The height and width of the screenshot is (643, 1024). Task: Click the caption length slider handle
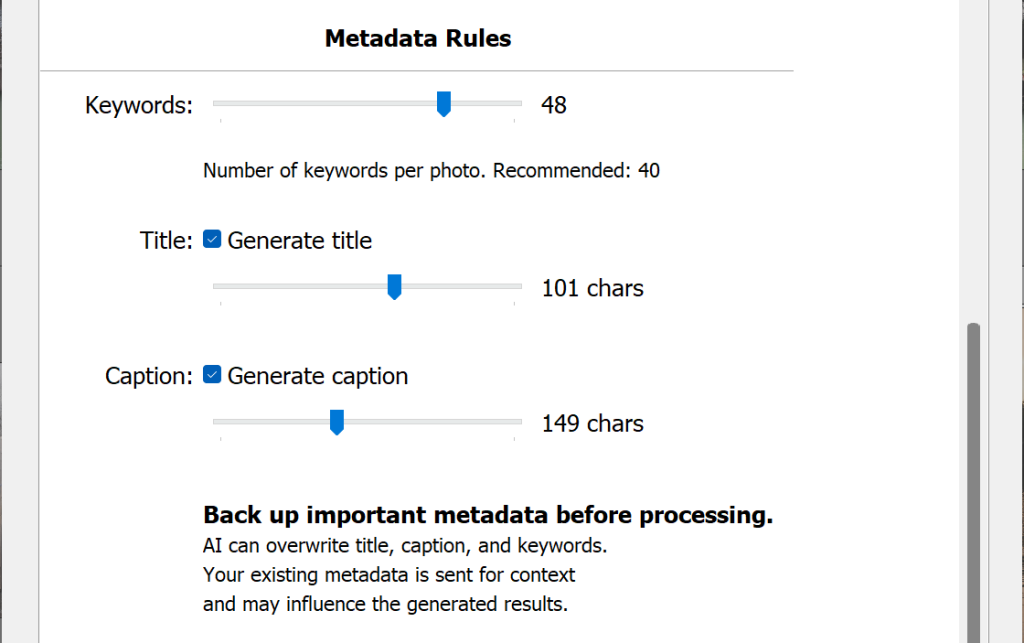tap(337, 422)
